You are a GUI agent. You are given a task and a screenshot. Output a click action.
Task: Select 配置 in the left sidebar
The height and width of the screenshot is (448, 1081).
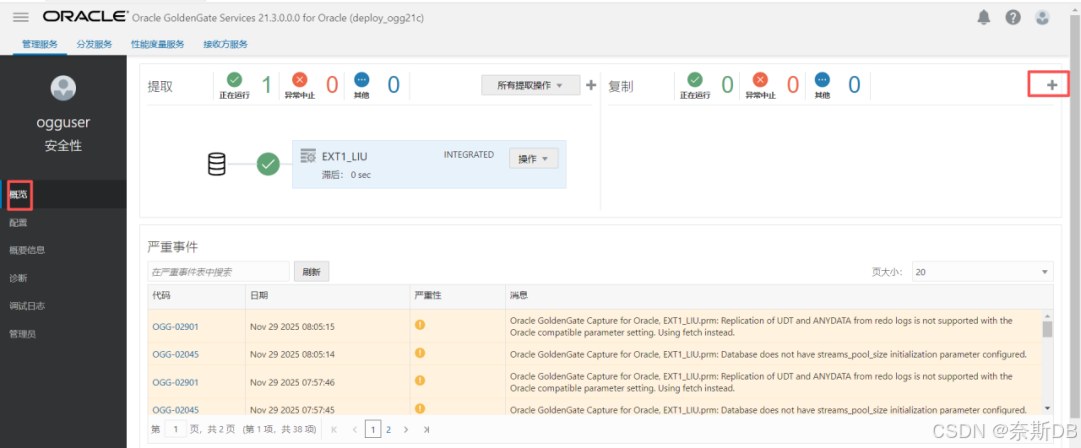18,222
